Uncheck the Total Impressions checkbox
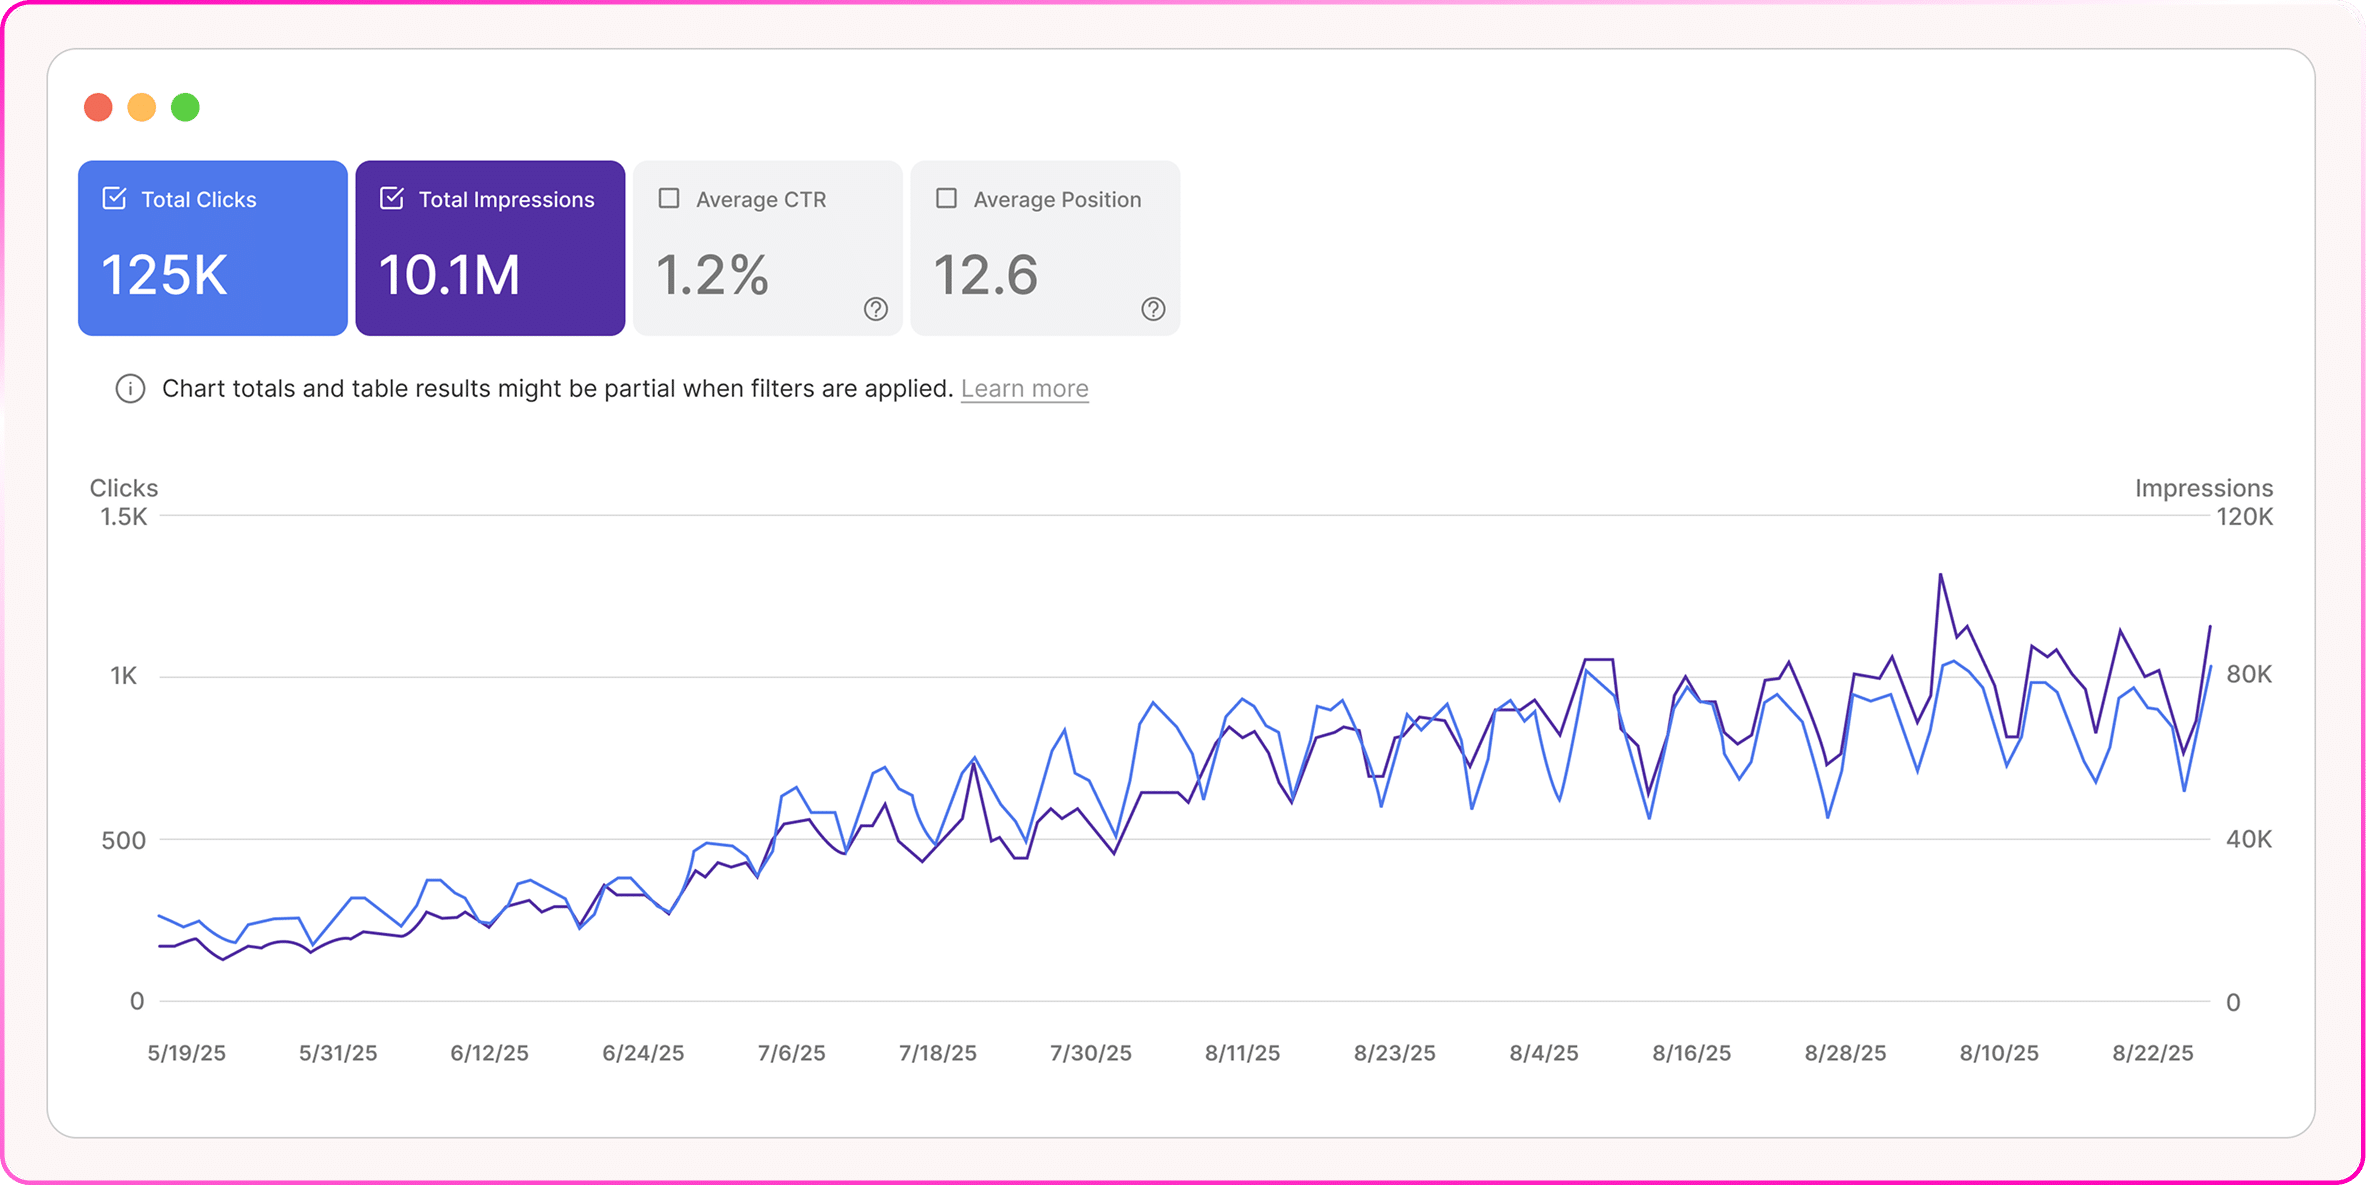 (392, 198)
